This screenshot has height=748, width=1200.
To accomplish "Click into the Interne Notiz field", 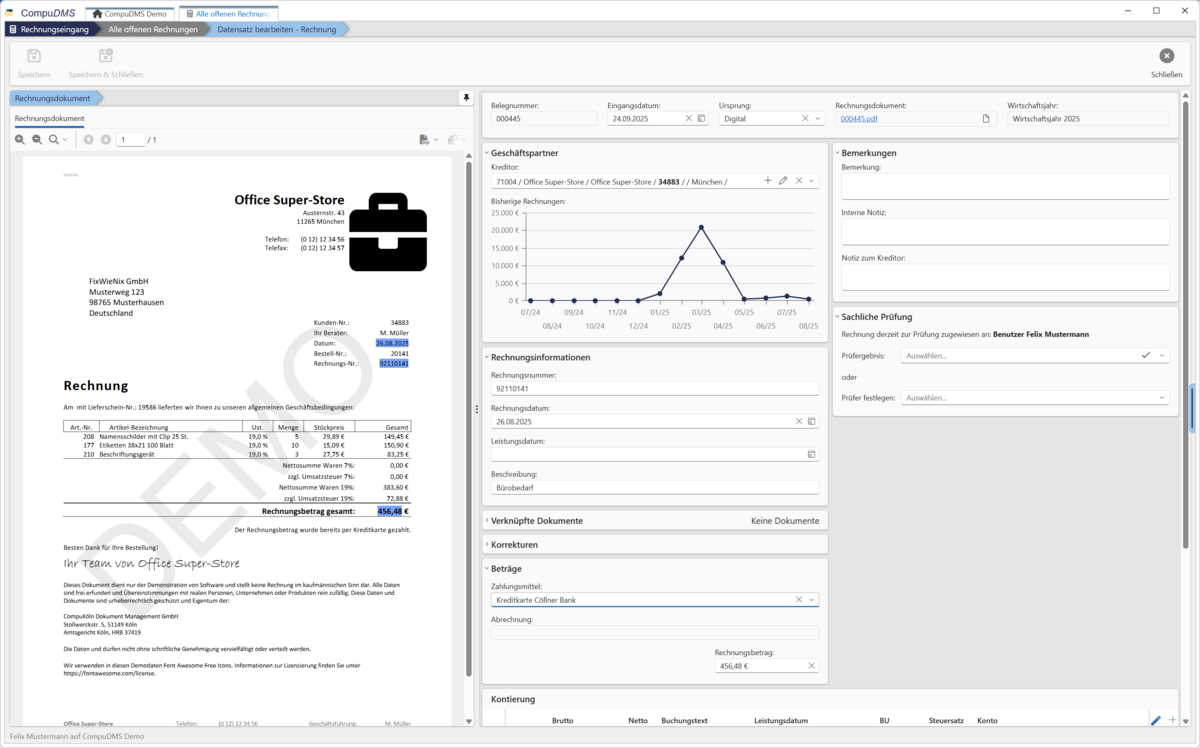I will [x=1005, y=232].
